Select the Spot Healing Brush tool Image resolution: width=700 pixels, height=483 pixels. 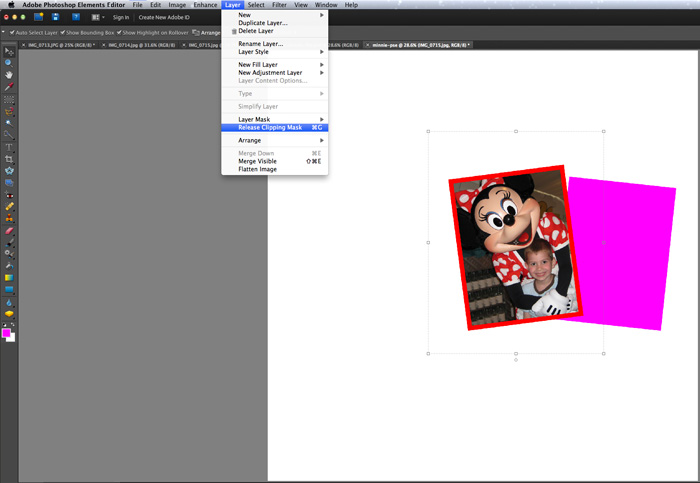tap(9, 206)
